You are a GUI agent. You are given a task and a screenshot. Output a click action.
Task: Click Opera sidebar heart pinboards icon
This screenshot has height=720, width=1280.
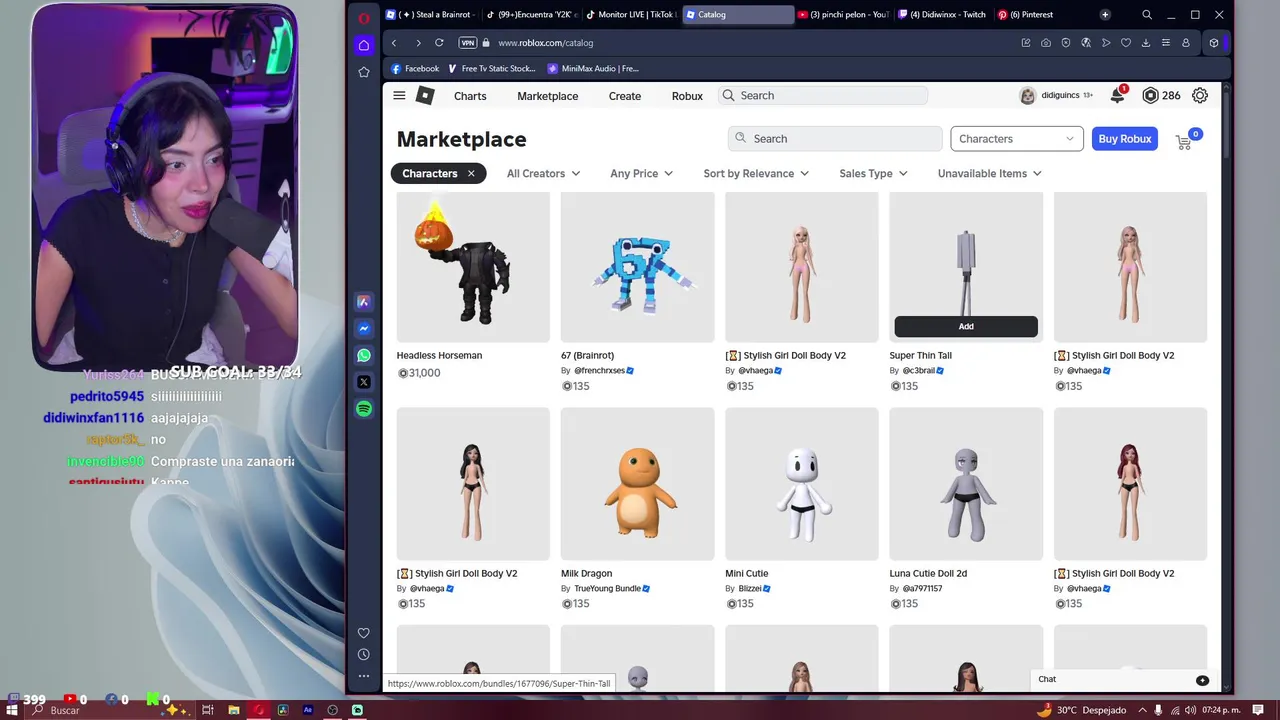click(x=364, y=632)
